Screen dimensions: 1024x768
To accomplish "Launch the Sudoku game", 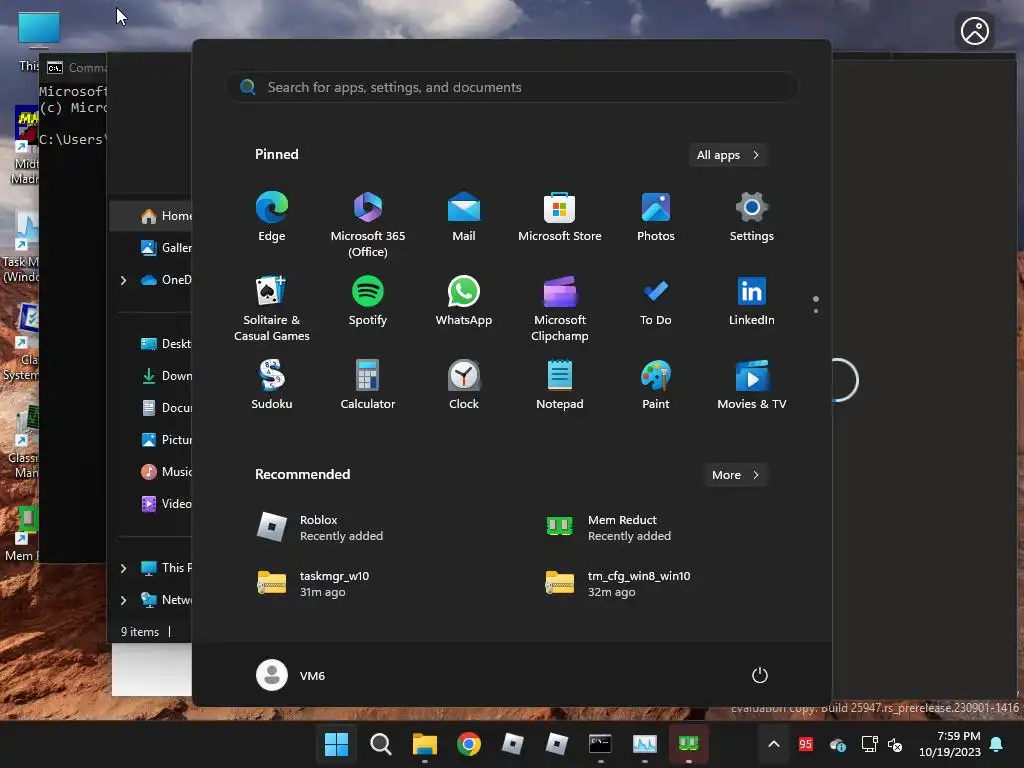I will click(x=272, y=385).
